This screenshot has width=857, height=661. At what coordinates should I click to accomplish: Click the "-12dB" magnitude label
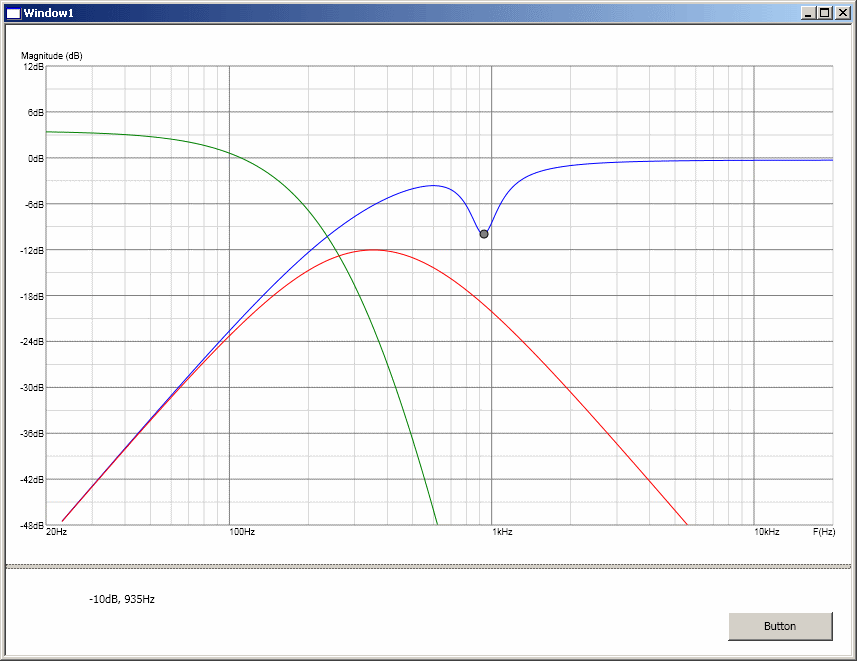(x=32, y=250)
